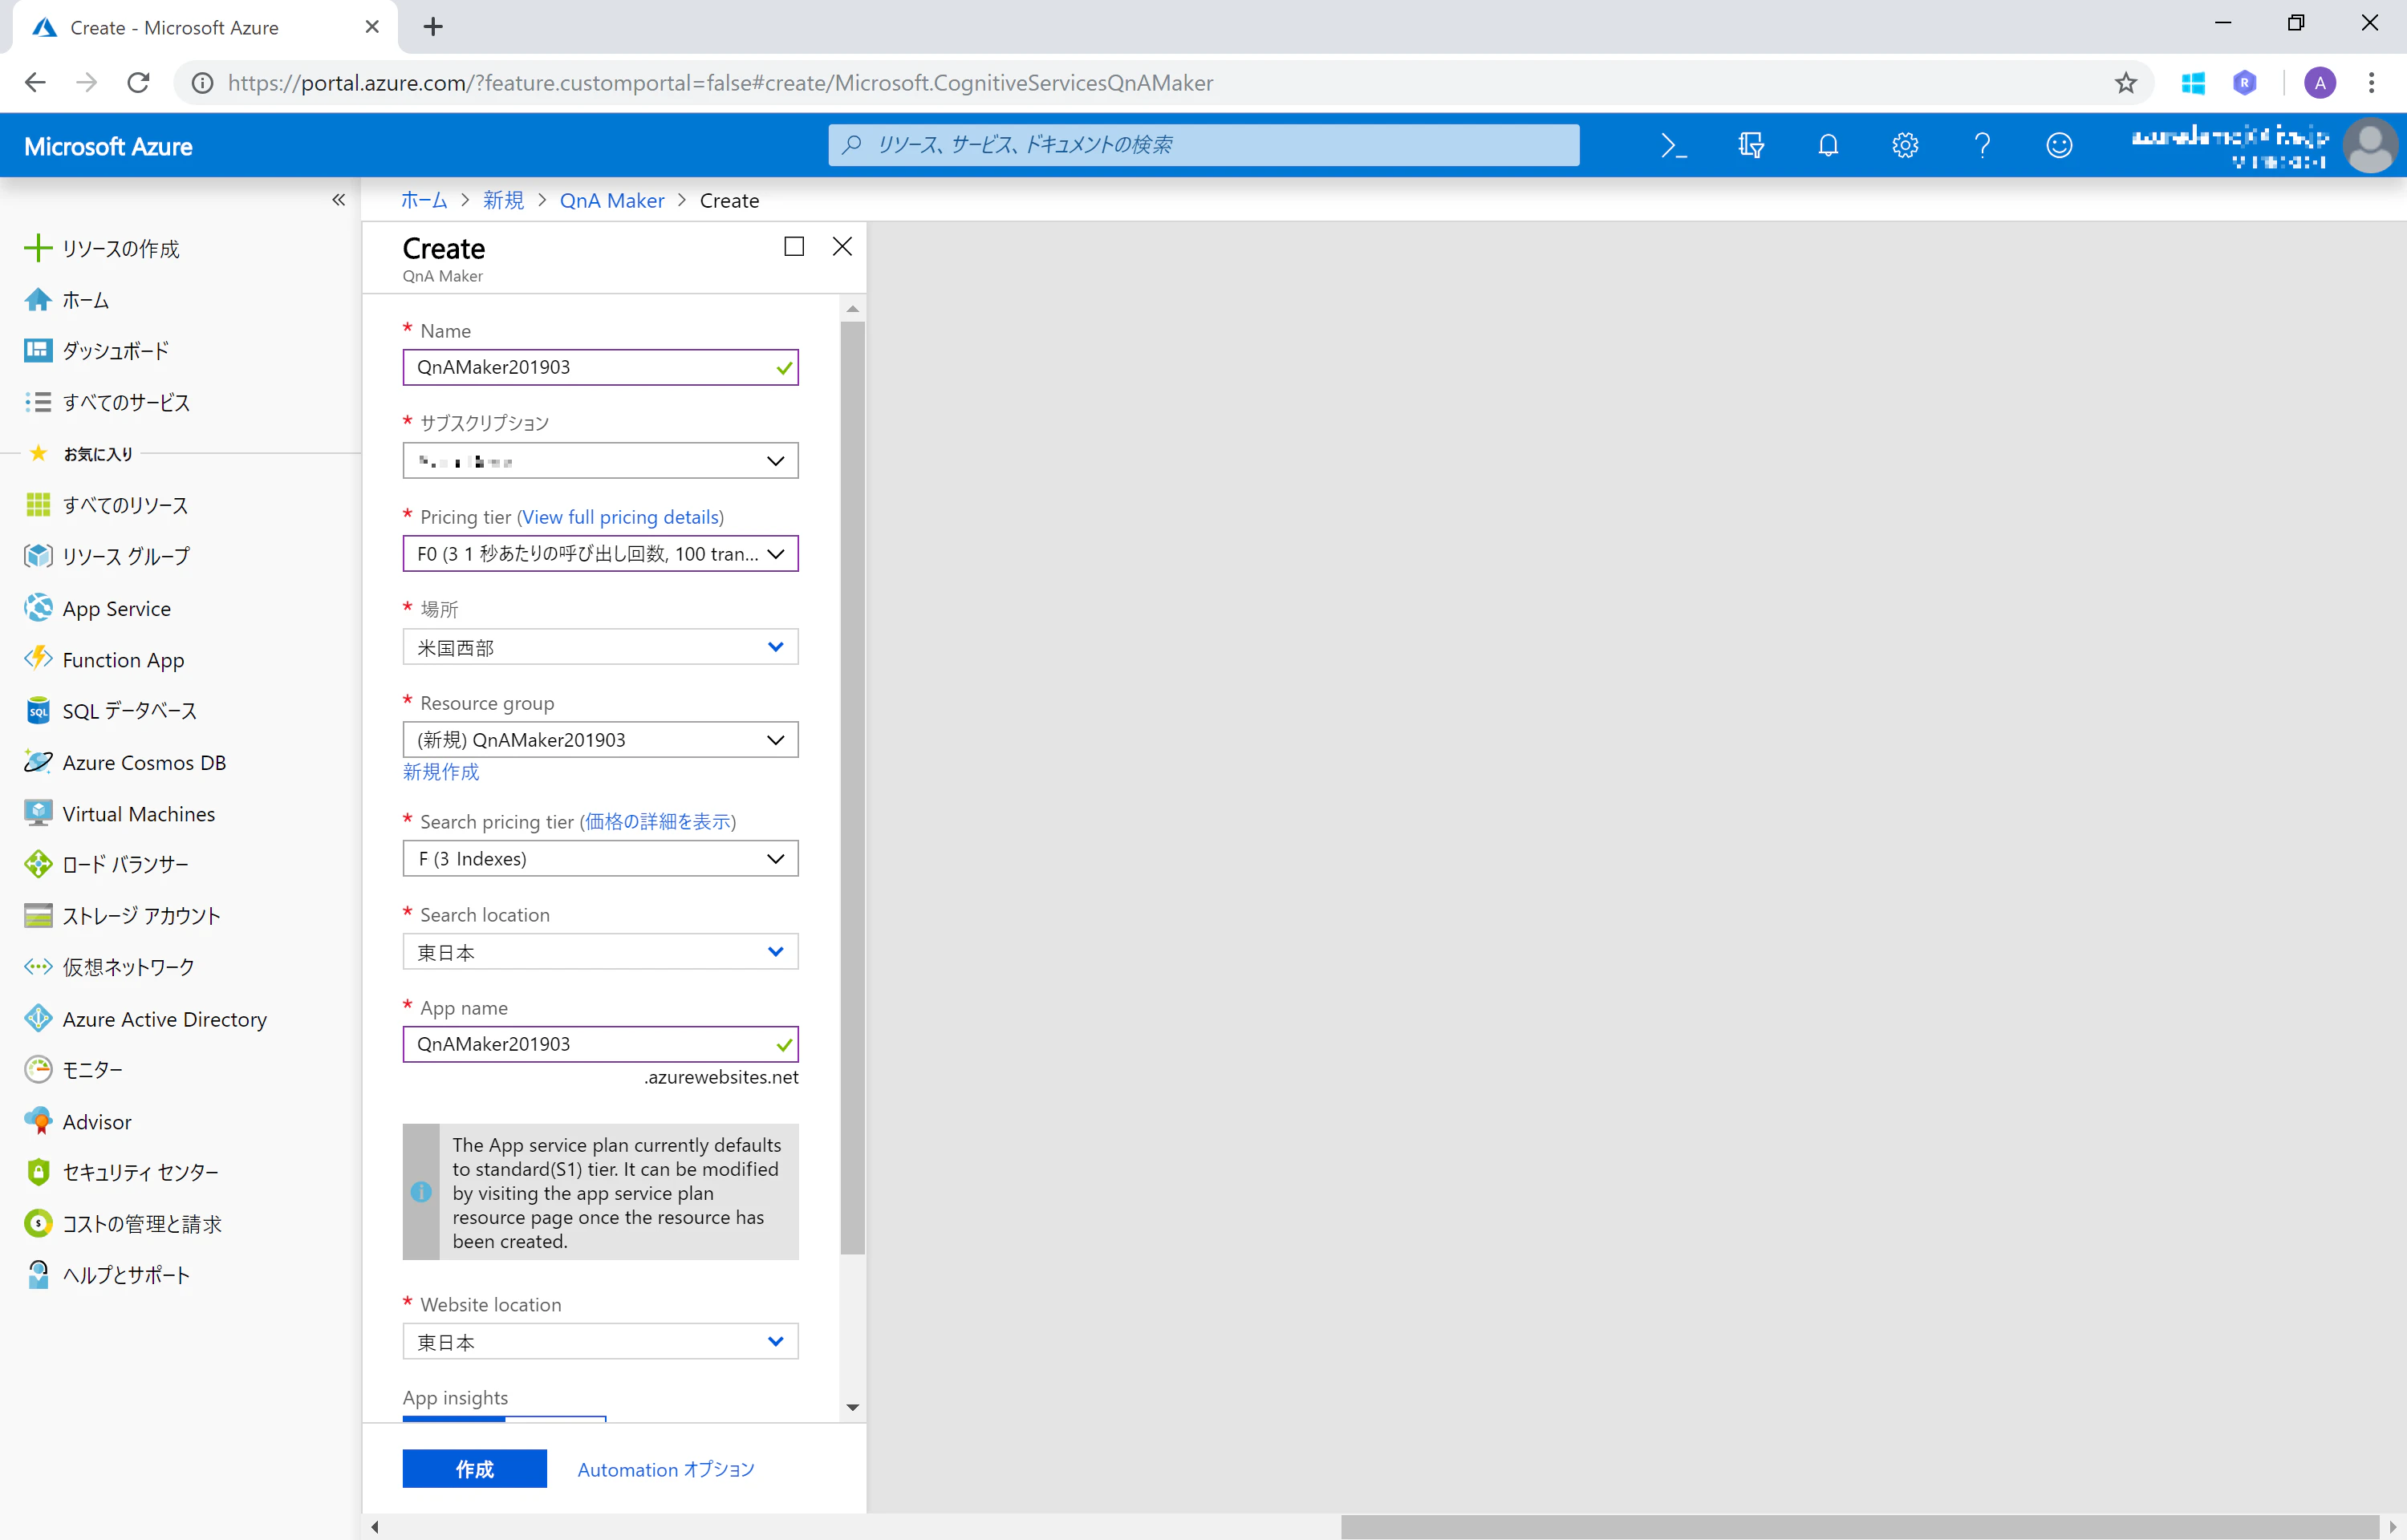Expand the Search location dropdown
This screenshot has height=1540, width=2407.
(x=600, y=952)
